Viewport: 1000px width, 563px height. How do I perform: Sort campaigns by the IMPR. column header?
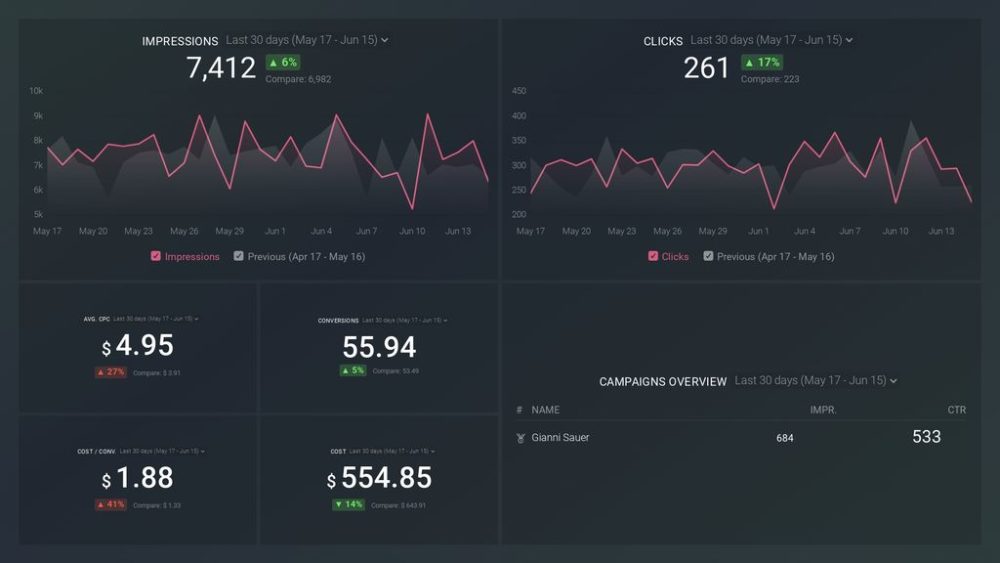pyautogui.click(x=822, y=410)
